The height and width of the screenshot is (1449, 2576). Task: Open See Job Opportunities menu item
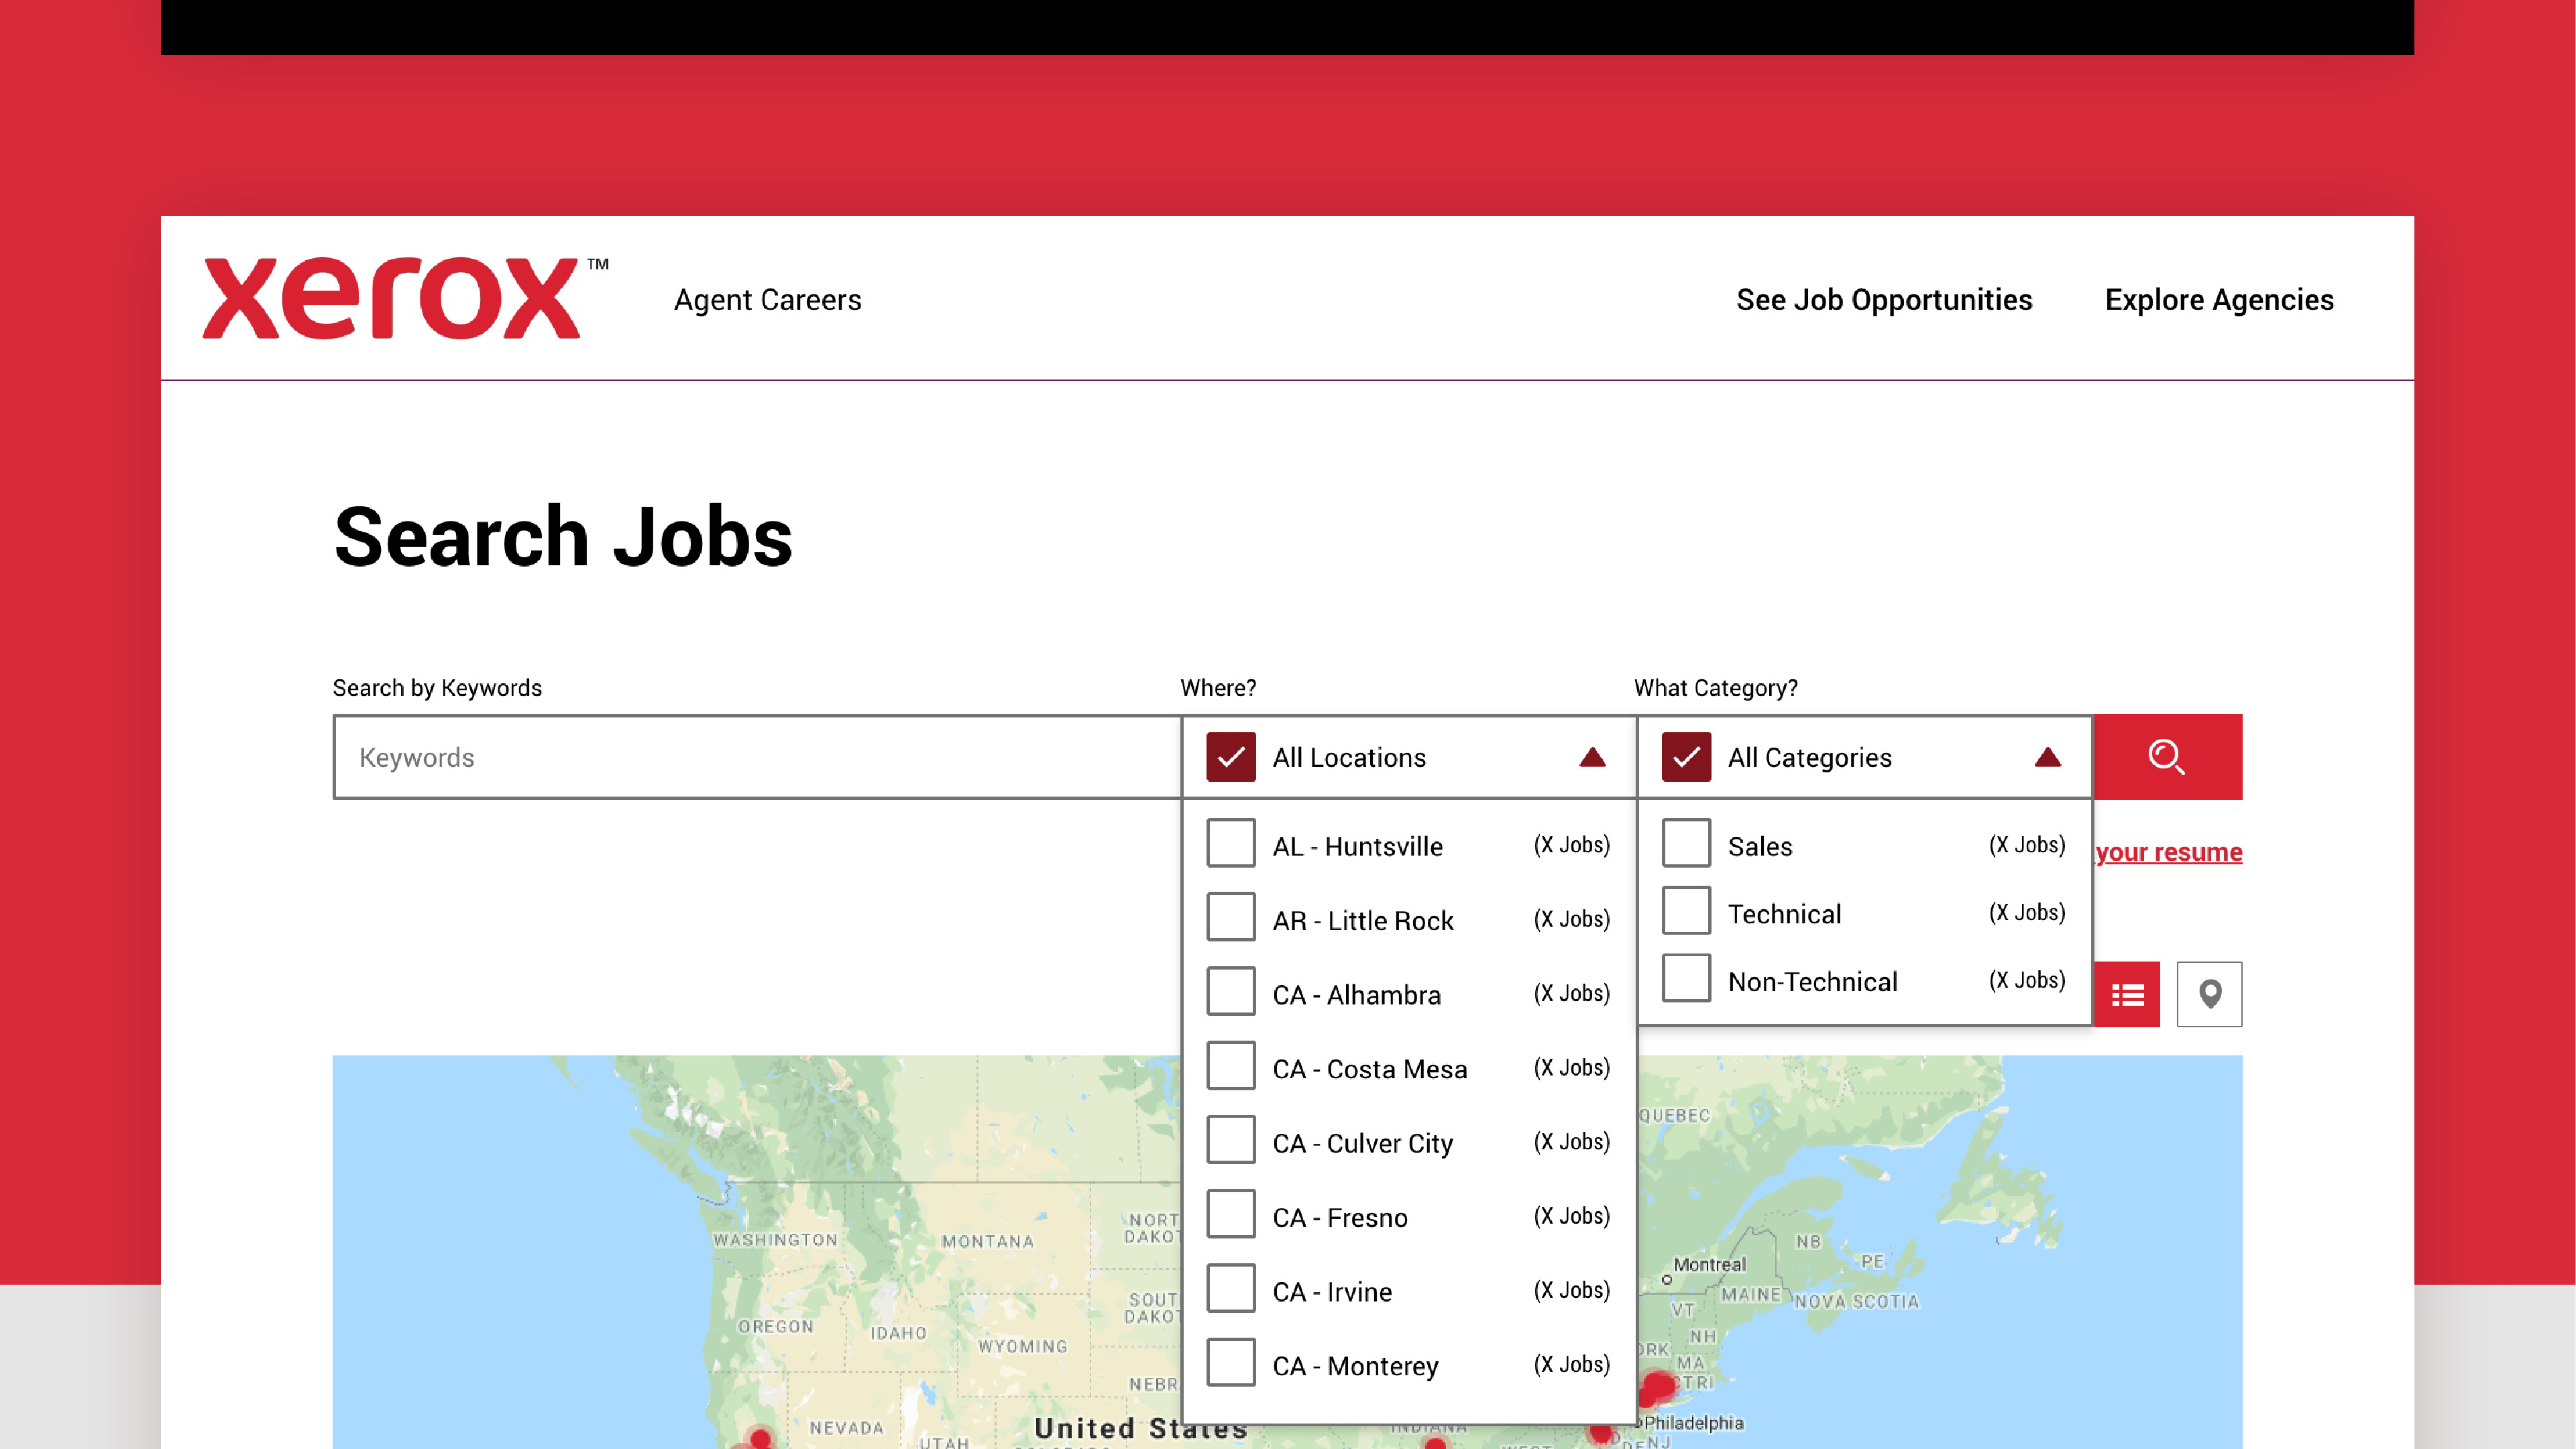tap(1884, 299)
